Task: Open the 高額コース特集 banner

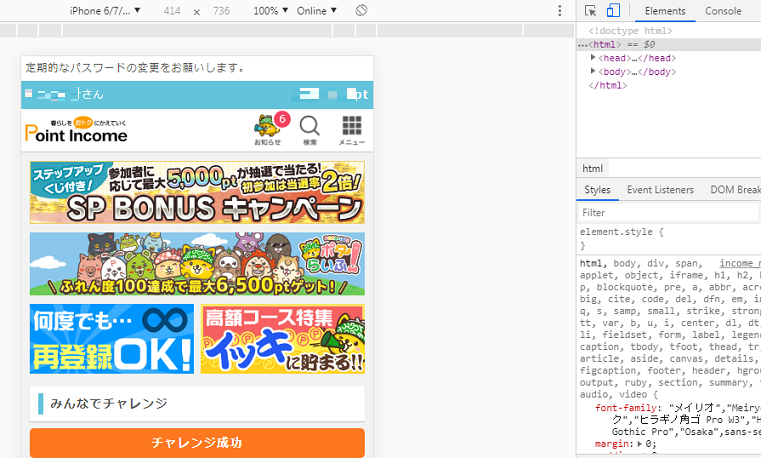Action: click(x=283, y=339)
